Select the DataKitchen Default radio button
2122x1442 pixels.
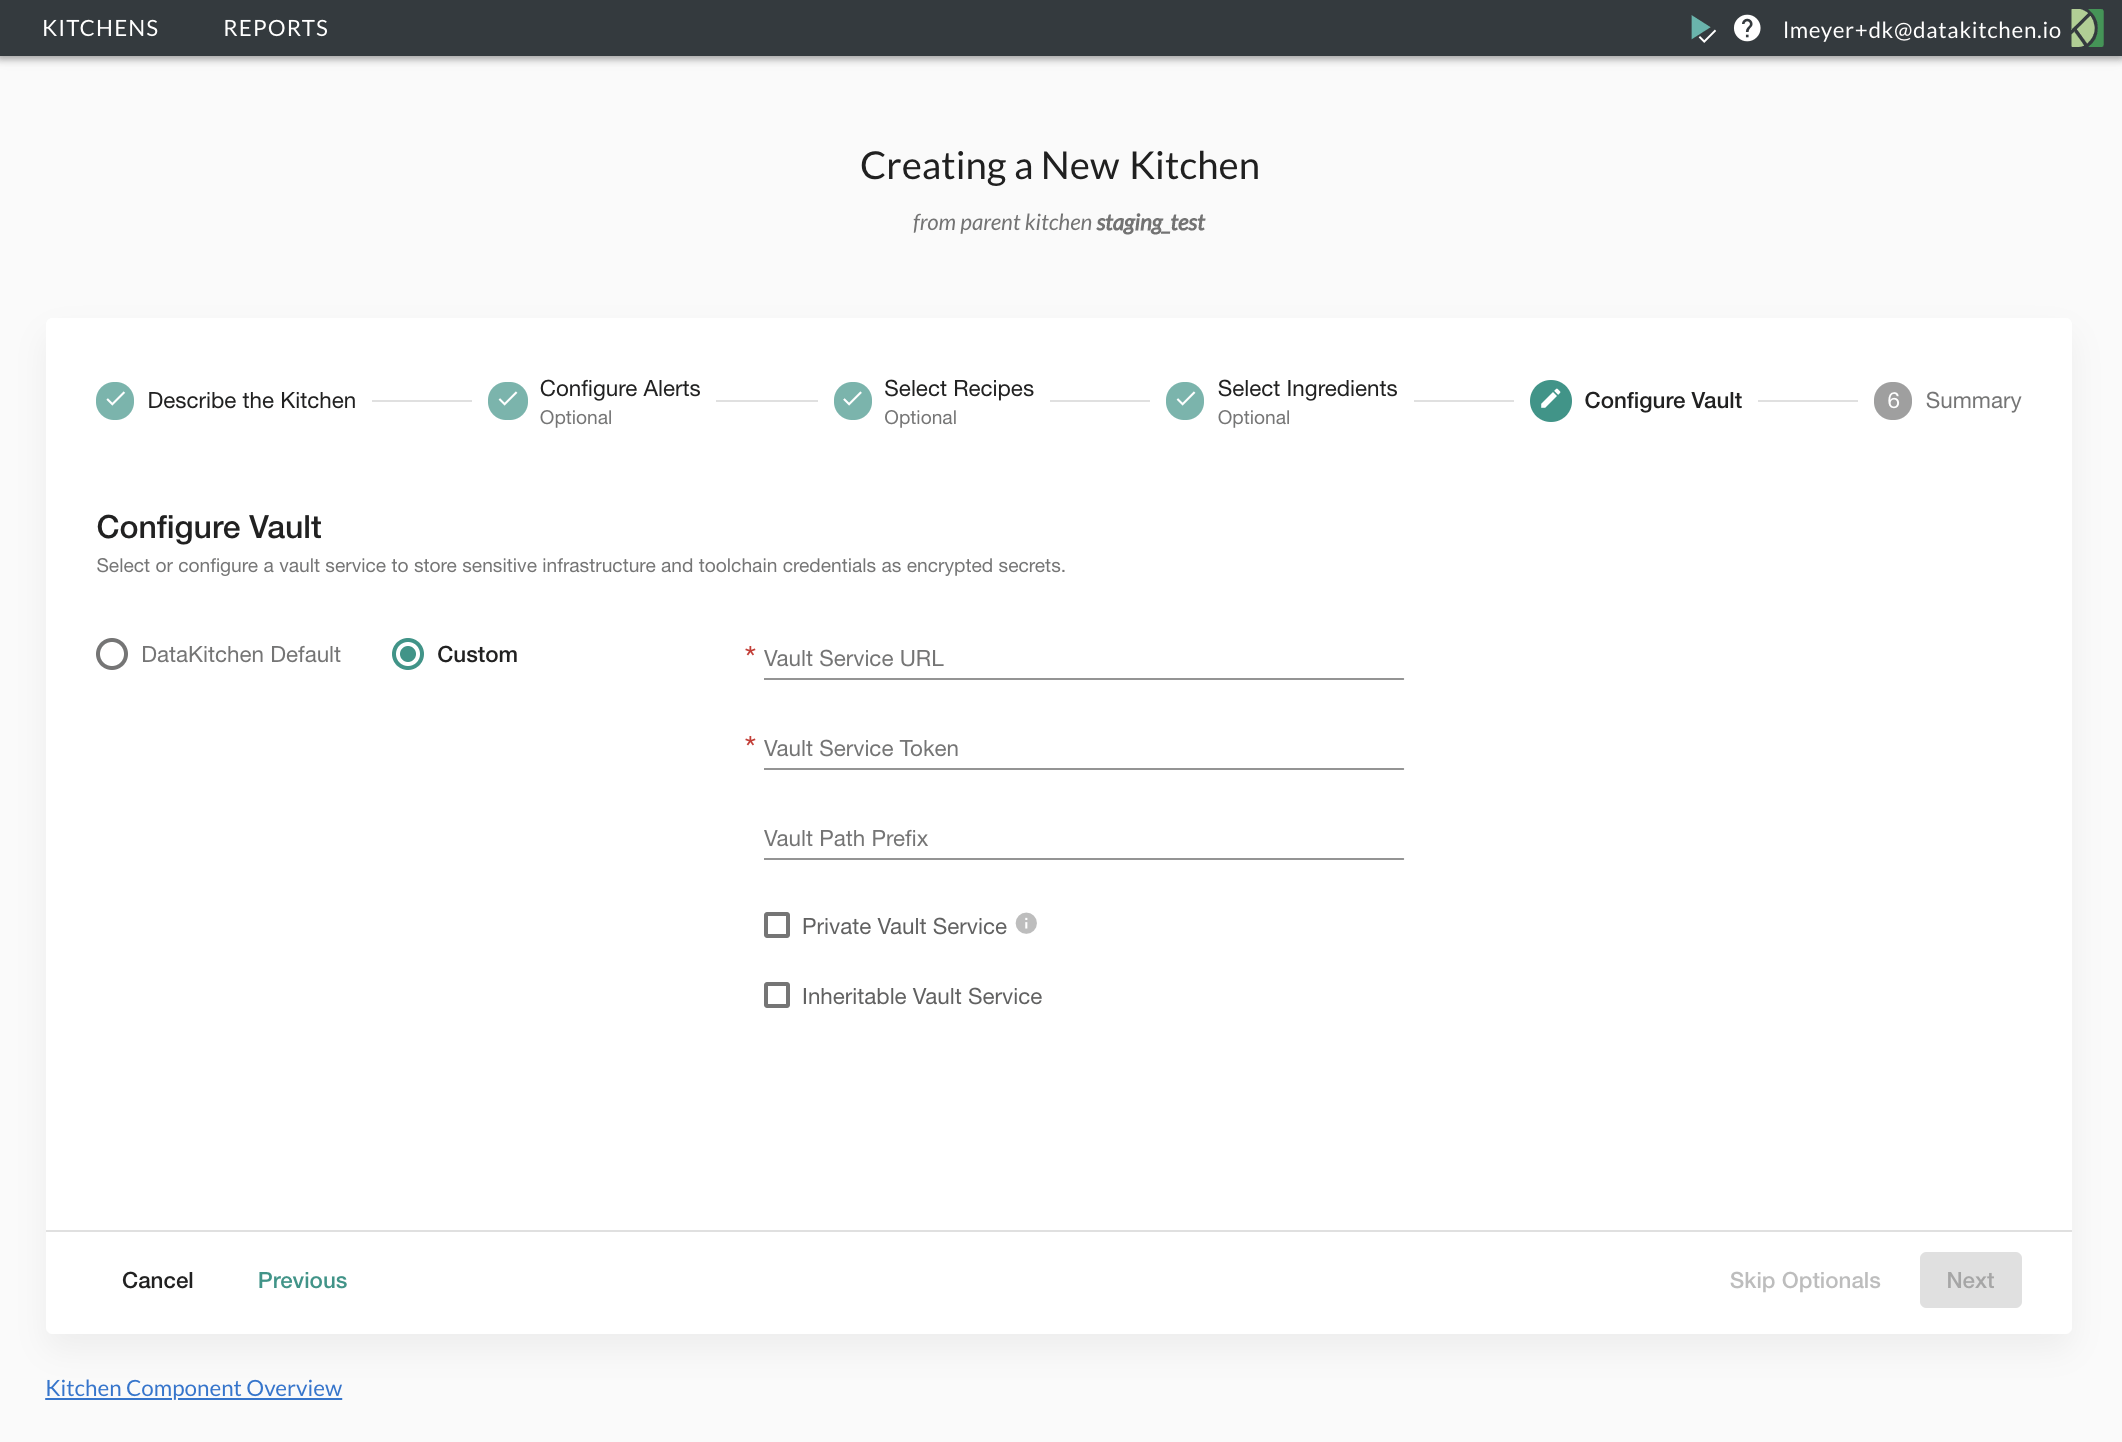(111, 654)
